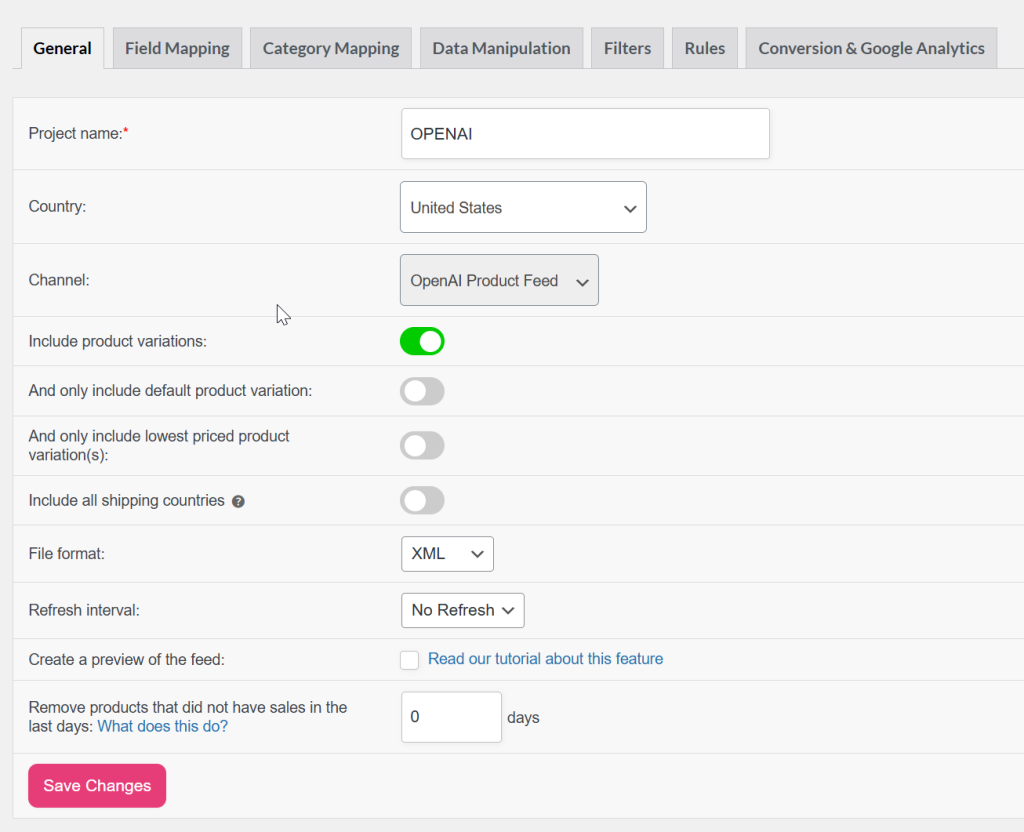Viewport: 1024px width, 832px height.
Task: Click the Save Changes button
Action: coord(96,786)
